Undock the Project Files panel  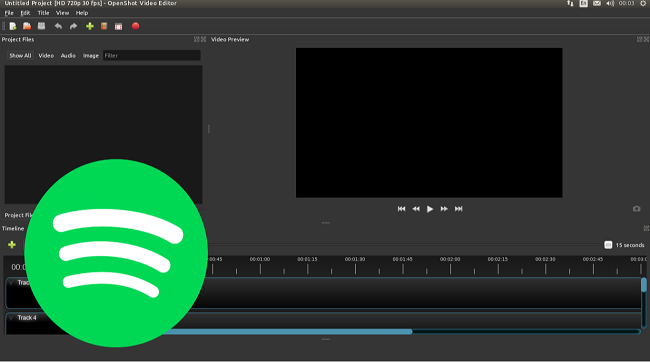pos(197,39)
